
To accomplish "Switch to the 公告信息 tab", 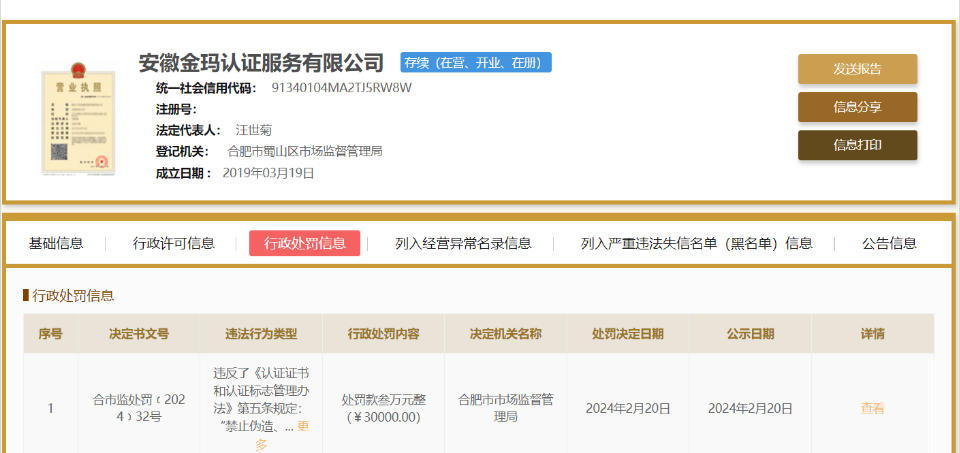I will pyautogui.click(x=889, y=243).
